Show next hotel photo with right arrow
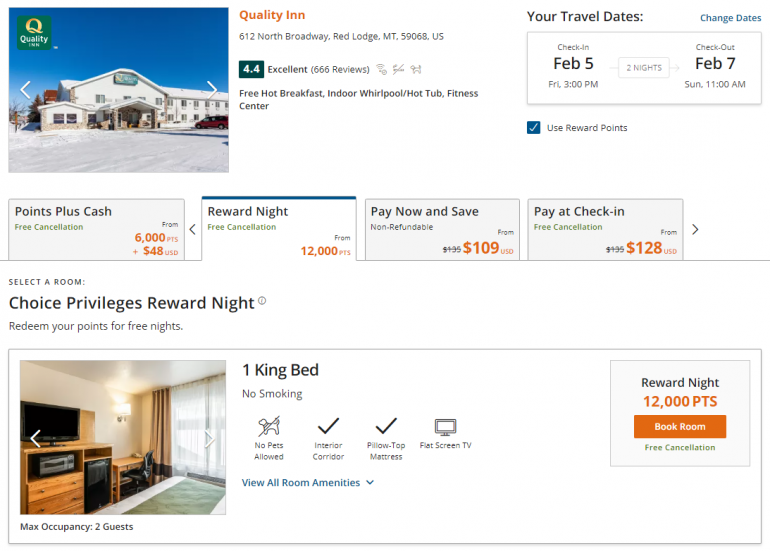 coord(212,89)
